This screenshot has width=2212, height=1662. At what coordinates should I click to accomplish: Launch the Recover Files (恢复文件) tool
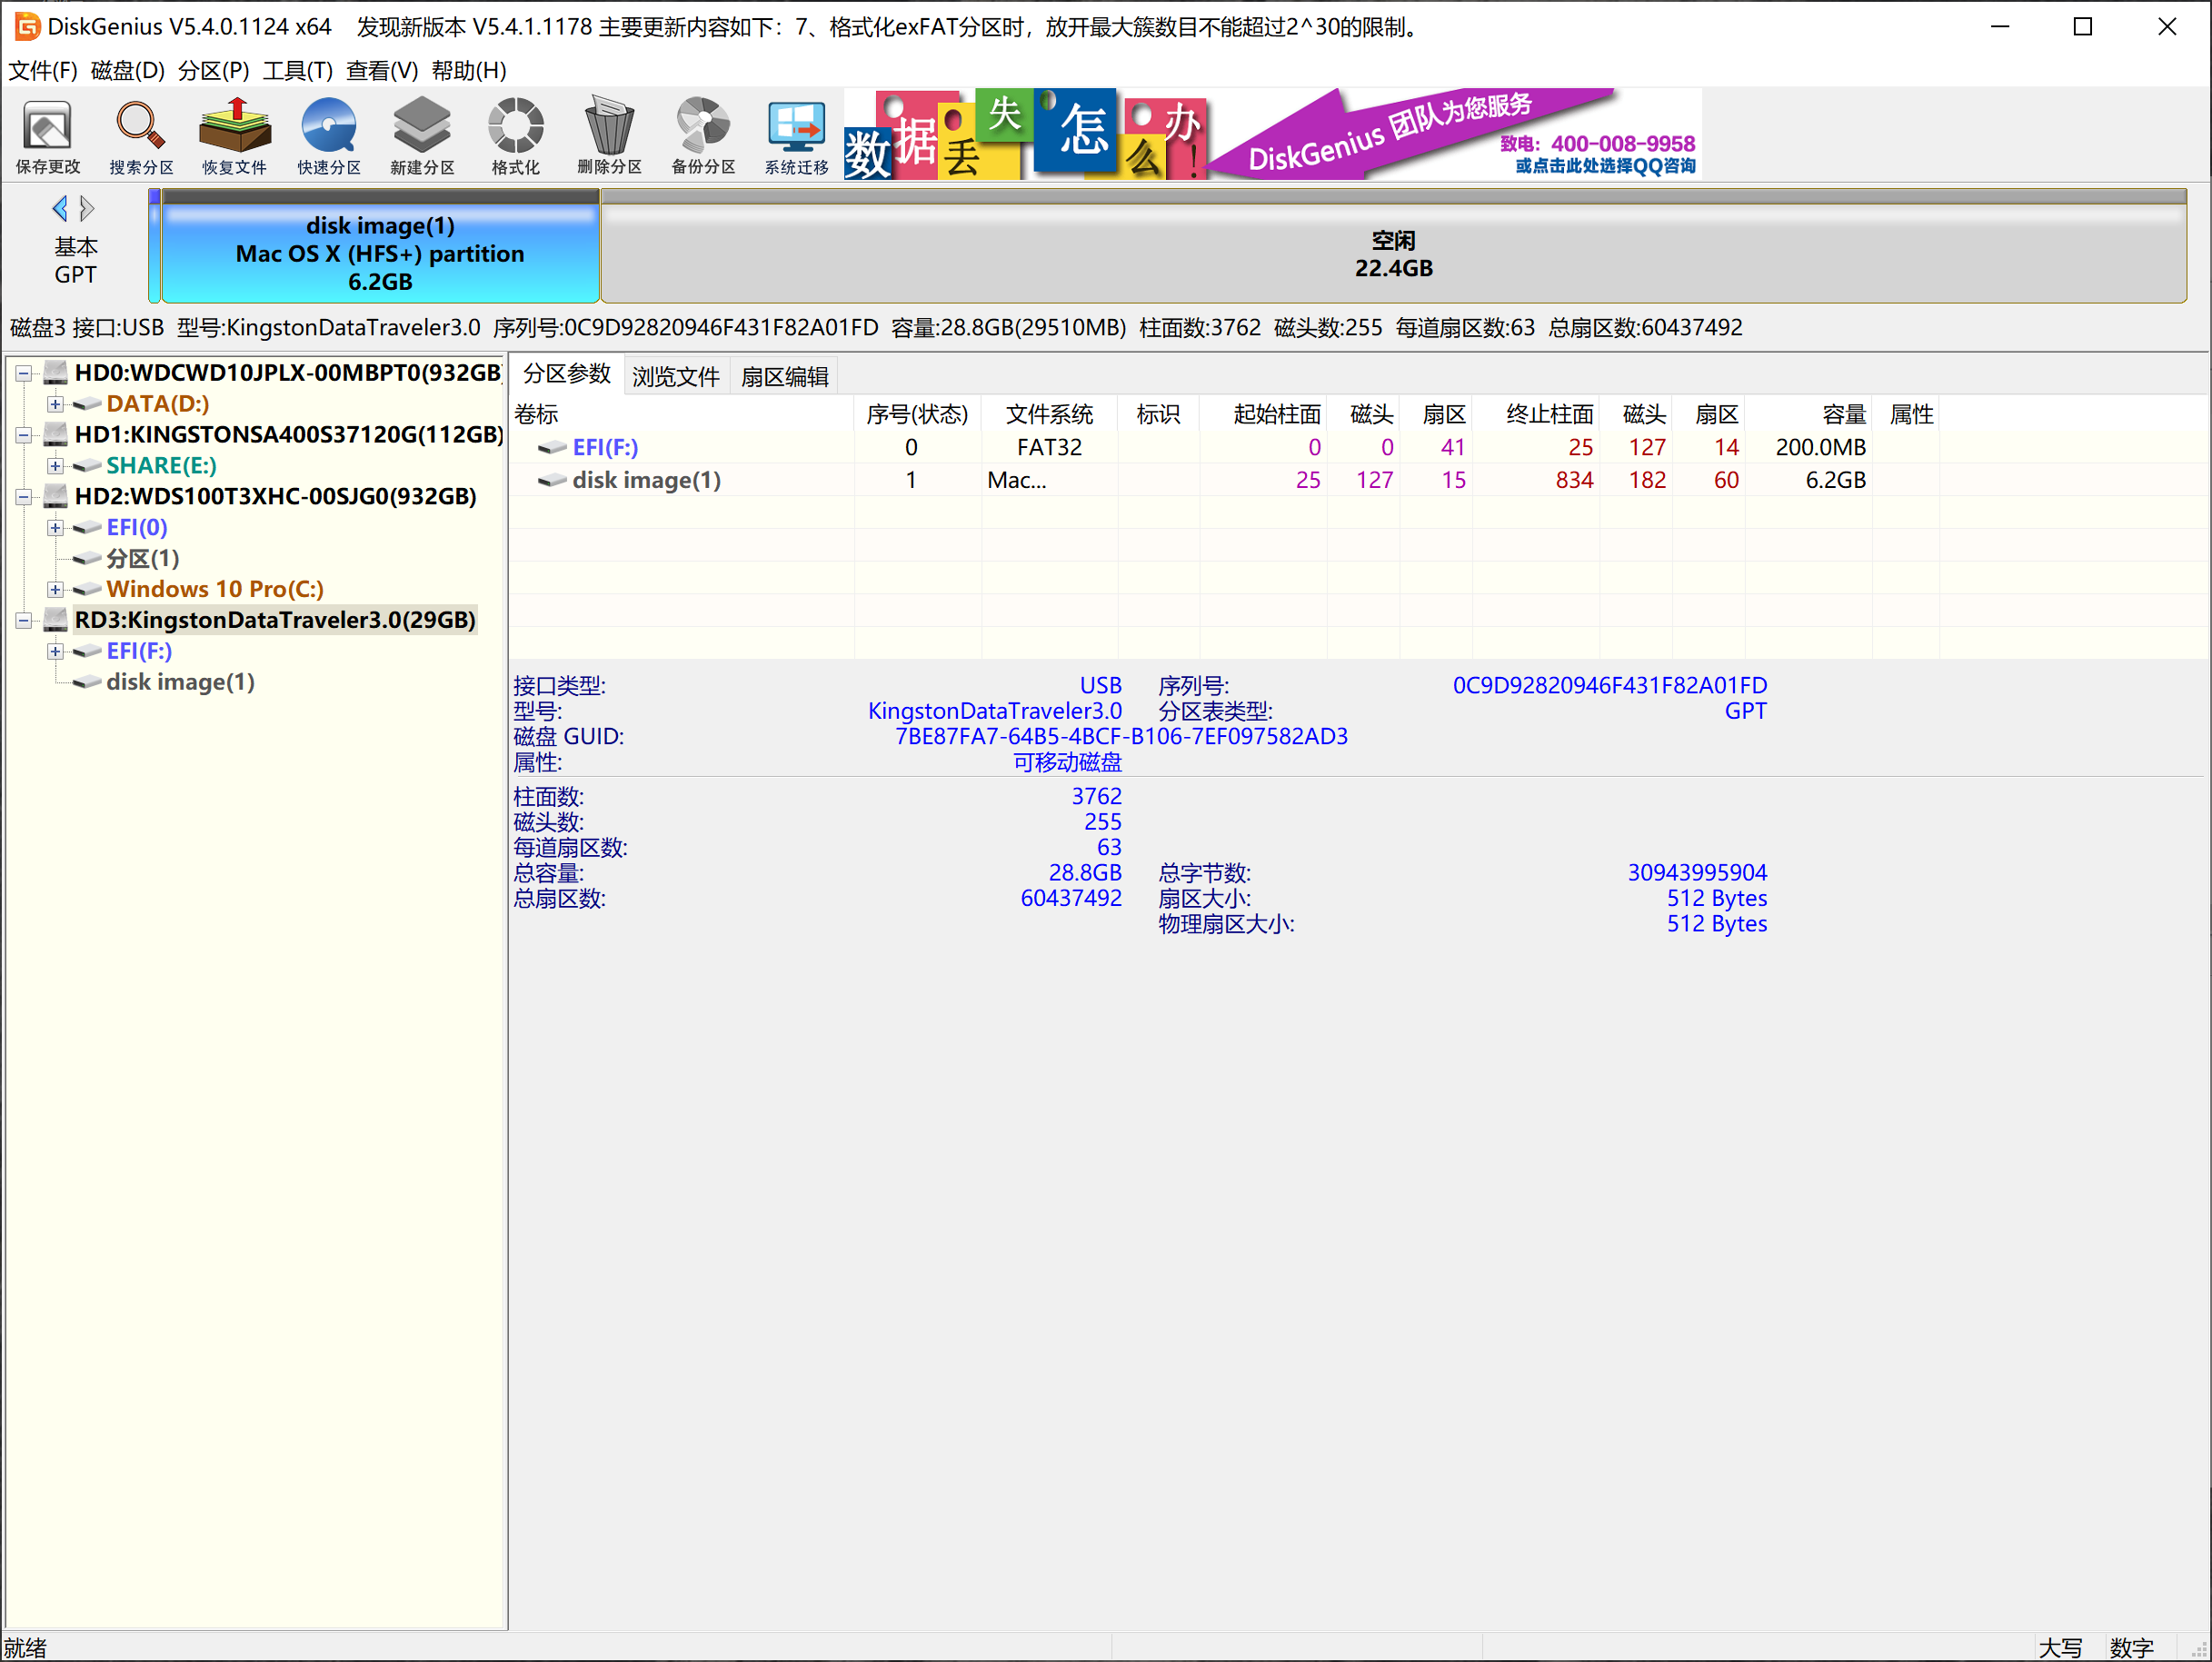click(234, 136)
